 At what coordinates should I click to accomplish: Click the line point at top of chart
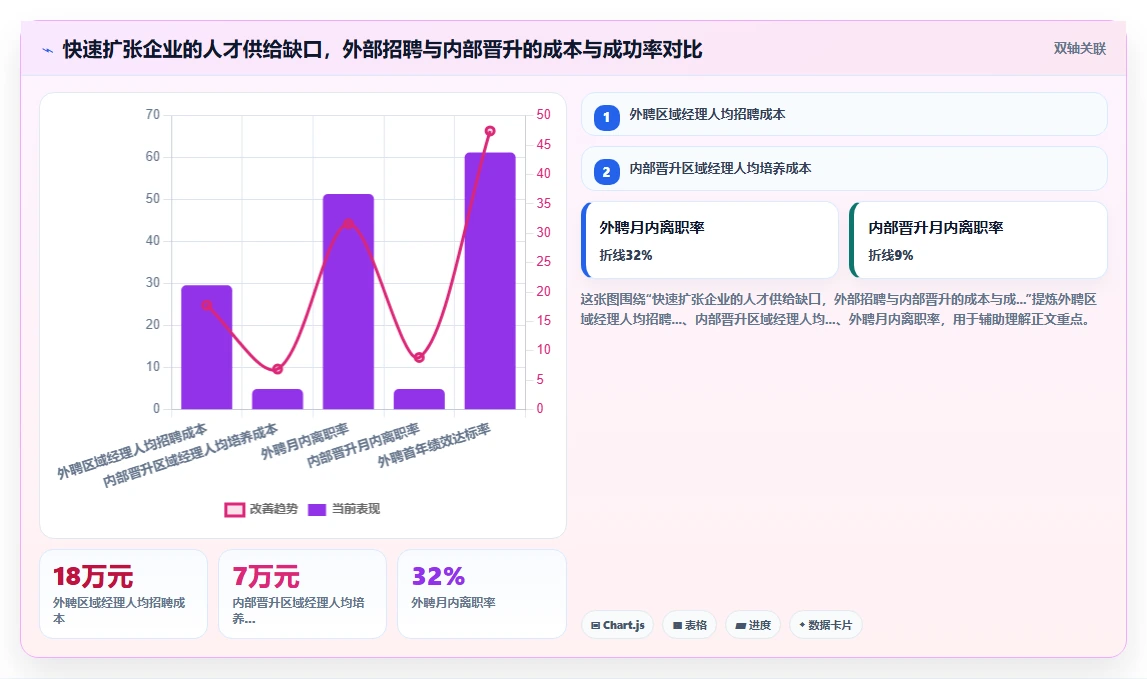(x=490, y=131)
